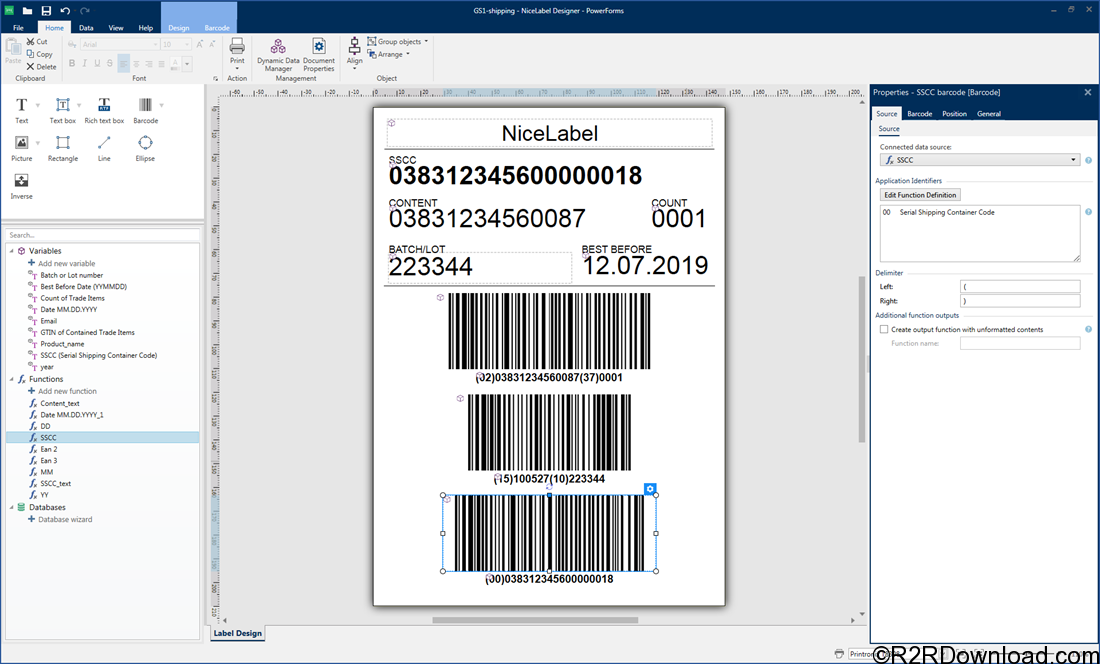Screen dimensions: 1100x664
Task: Pick the Ellipse shape tool
Action: (x=145, y=146)
